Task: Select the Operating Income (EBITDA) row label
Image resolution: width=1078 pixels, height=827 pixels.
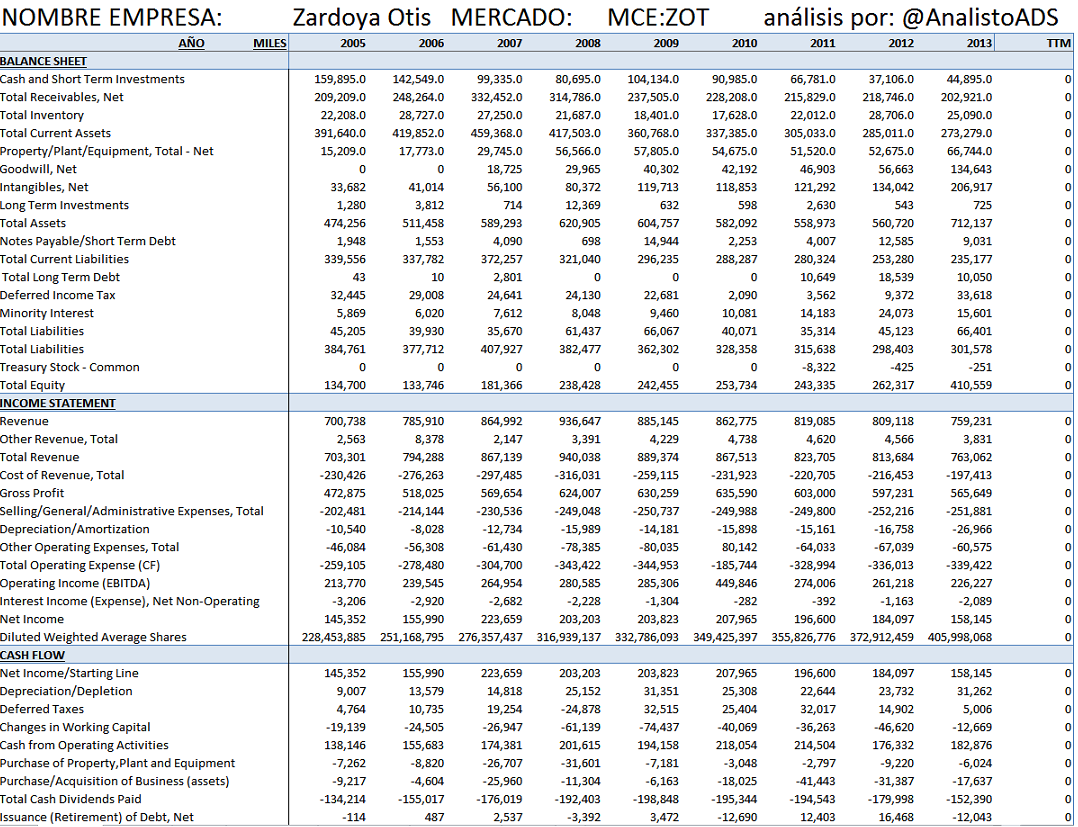Action: (75, 583)
